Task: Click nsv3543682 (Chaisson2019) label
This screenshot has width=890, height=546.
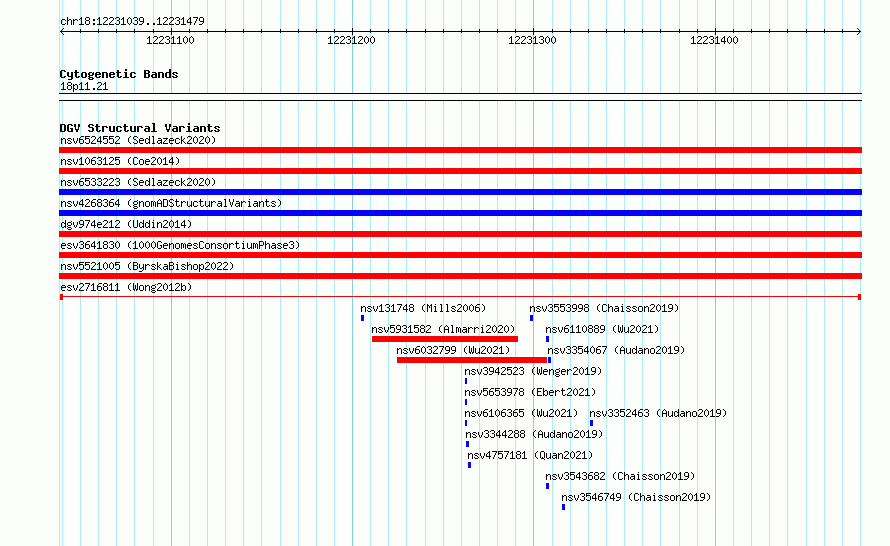Action: (x=620, y=476)
